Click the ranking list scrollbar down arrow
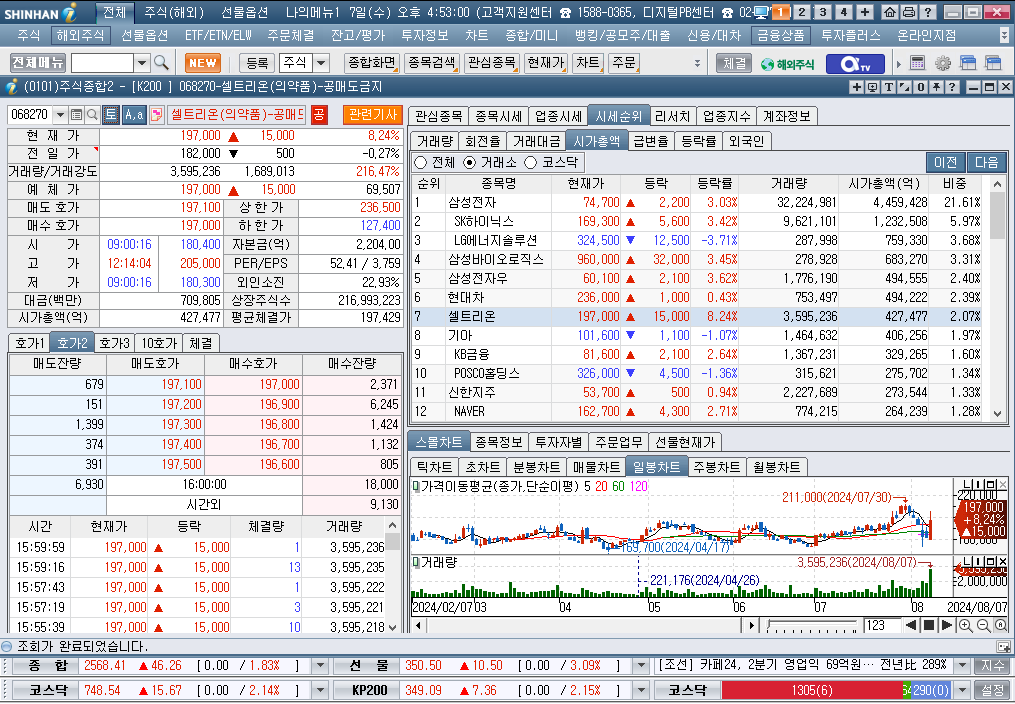 click(x=997, y=413)
